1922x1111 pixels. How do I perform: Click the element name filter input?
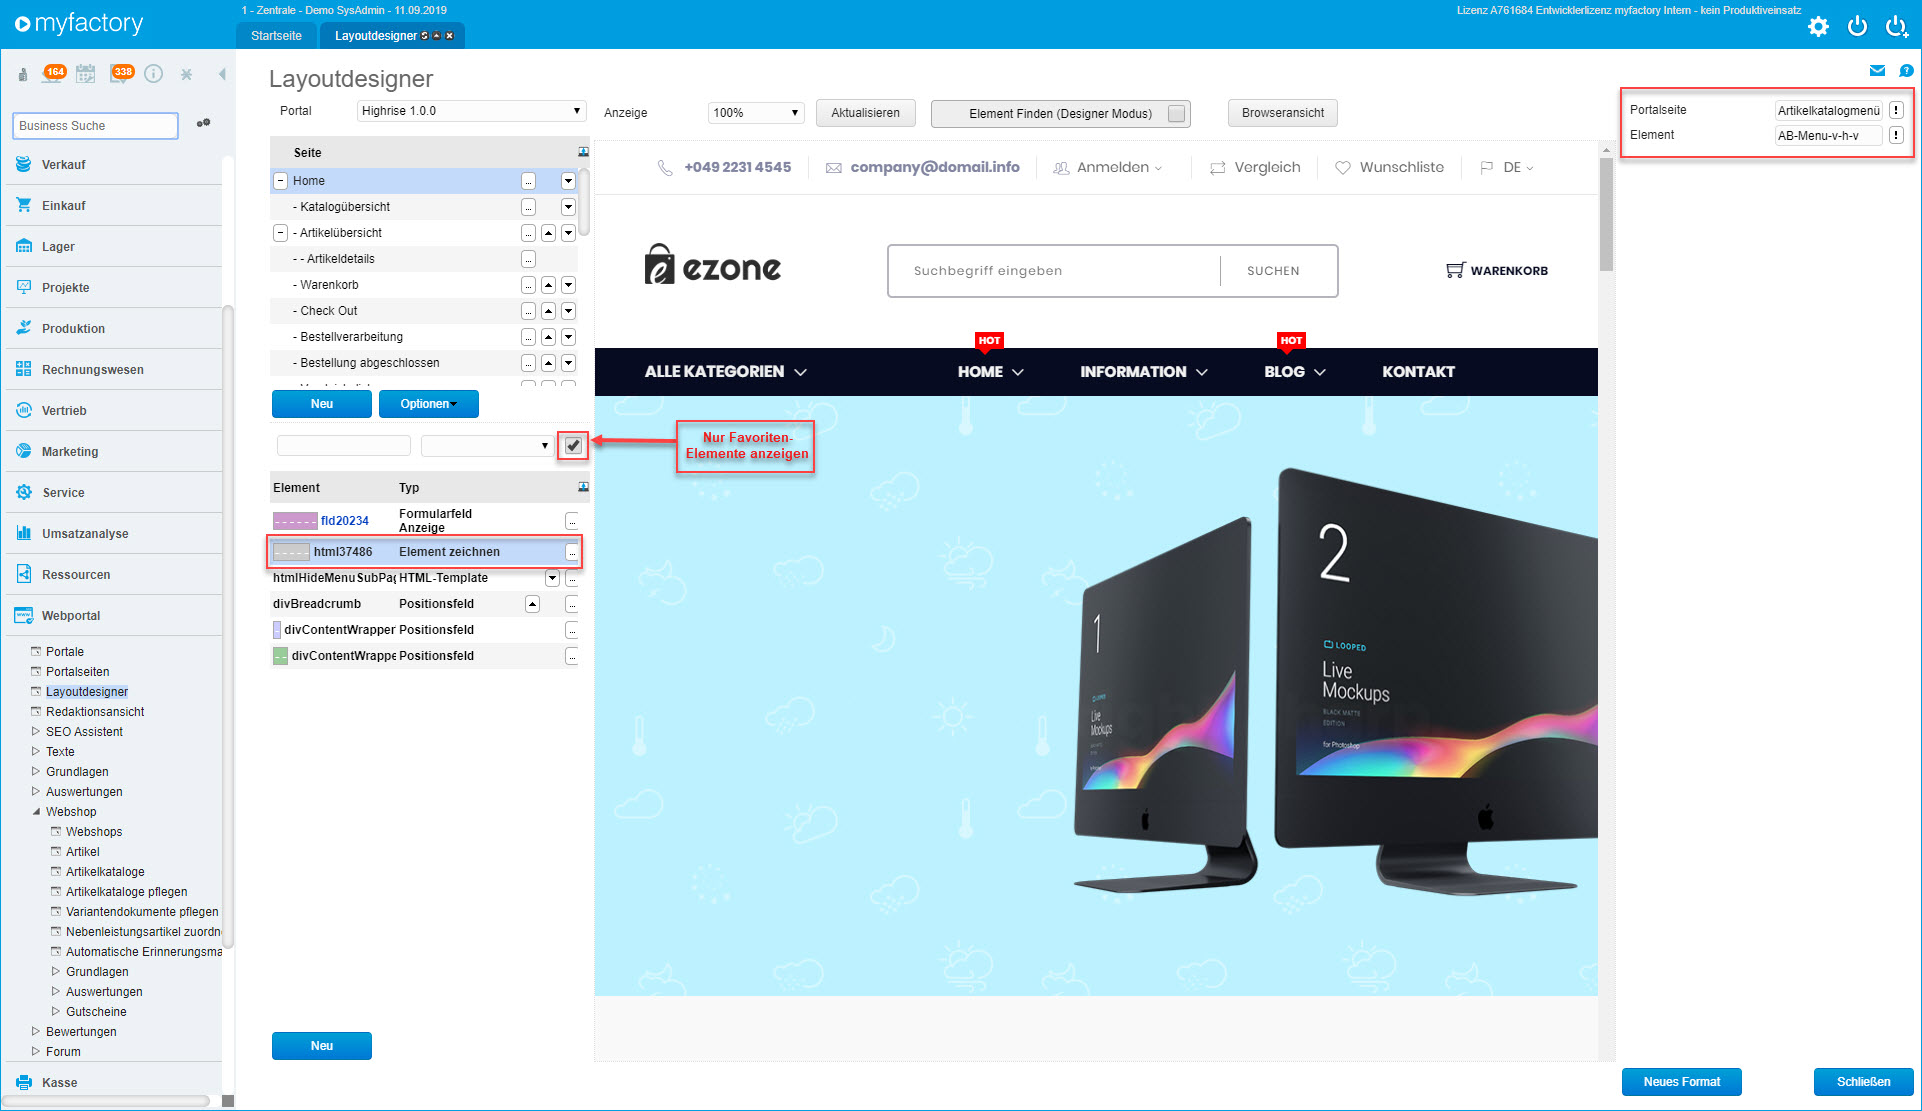pos(344,445)
